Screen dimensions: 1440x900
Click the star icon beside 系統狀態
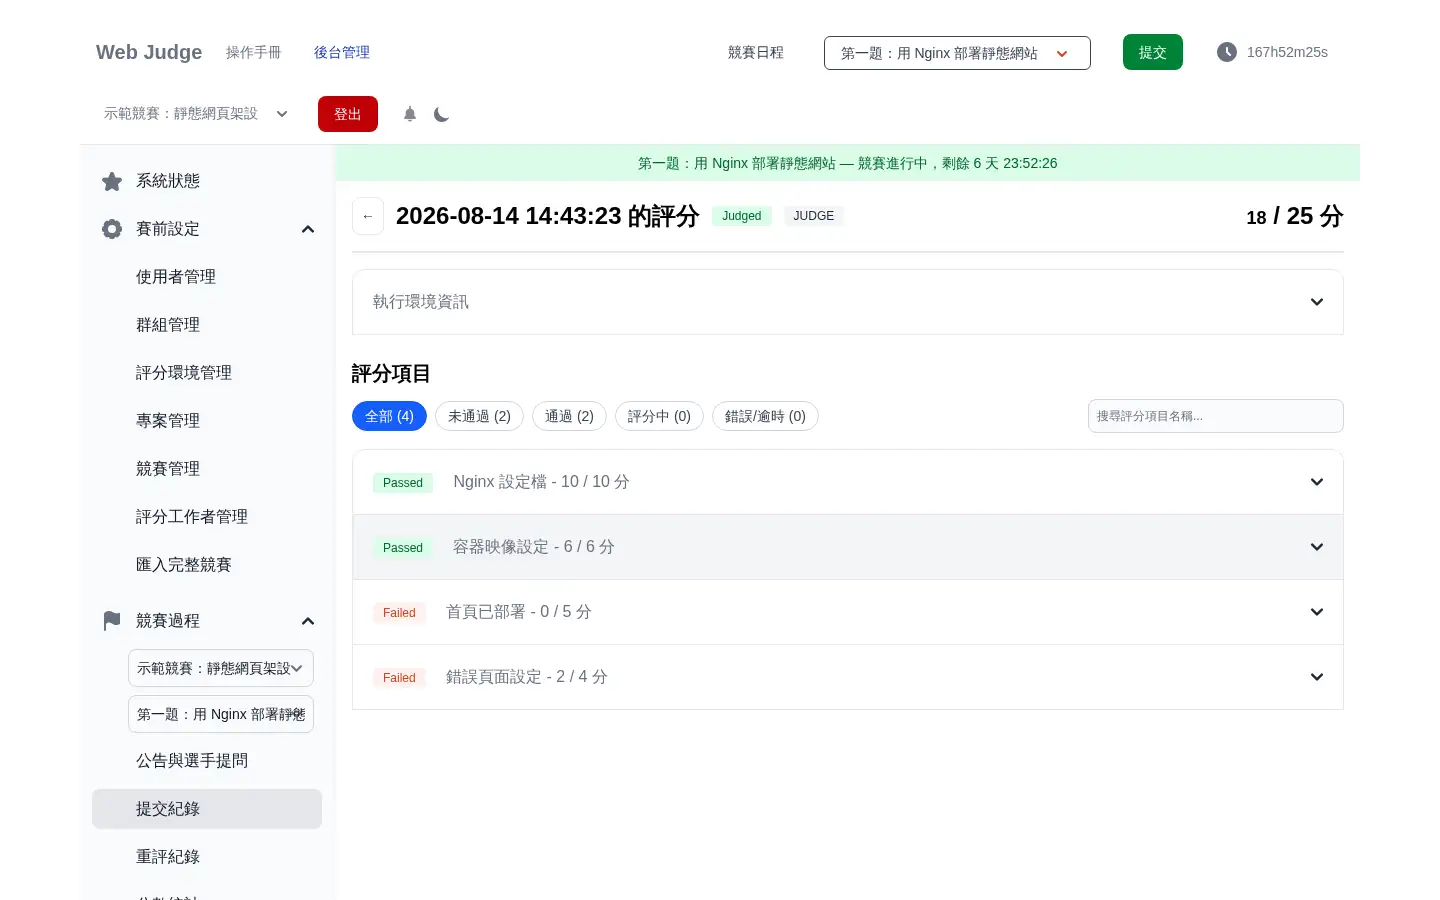(x=112, y=181)
